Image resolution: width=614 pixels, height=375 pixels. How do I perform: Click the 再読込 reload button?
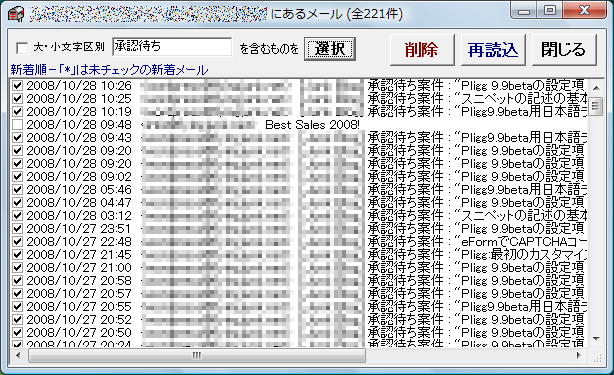(x=493, y=50)
